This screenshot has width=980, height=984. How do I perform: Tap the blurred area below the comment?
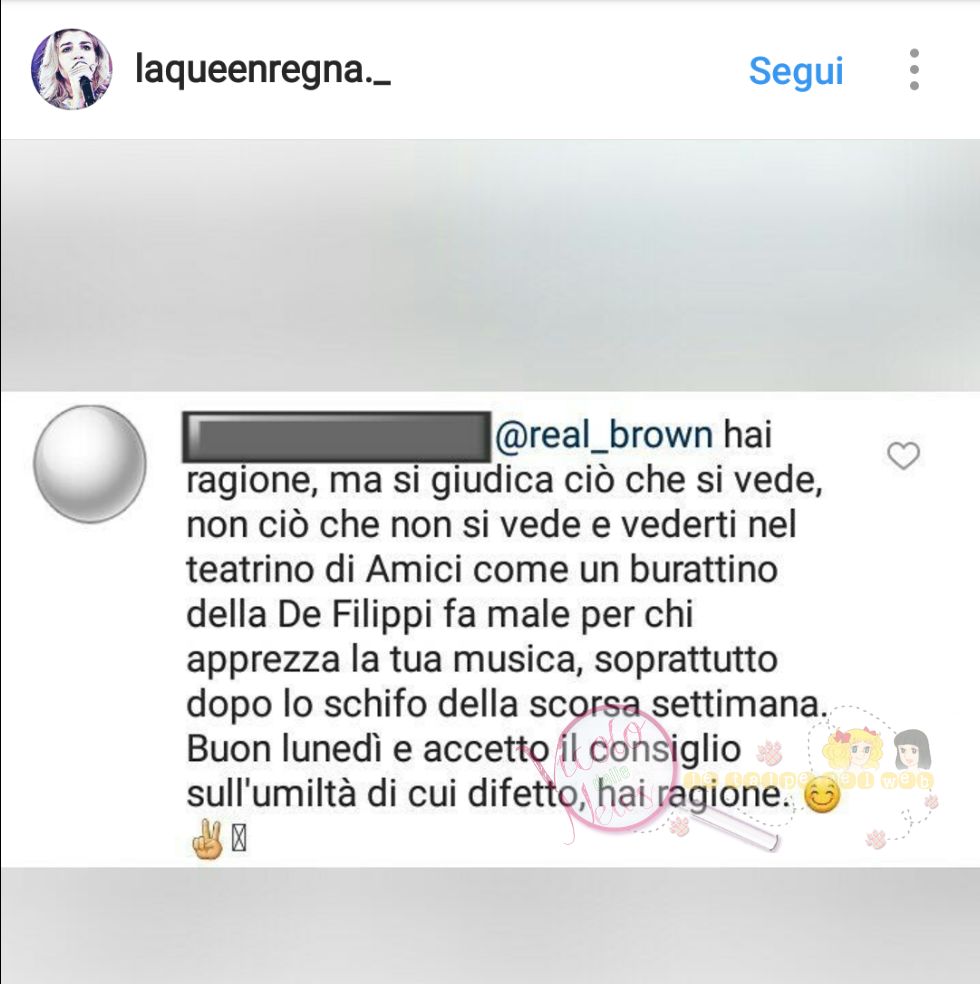[490, 926]
